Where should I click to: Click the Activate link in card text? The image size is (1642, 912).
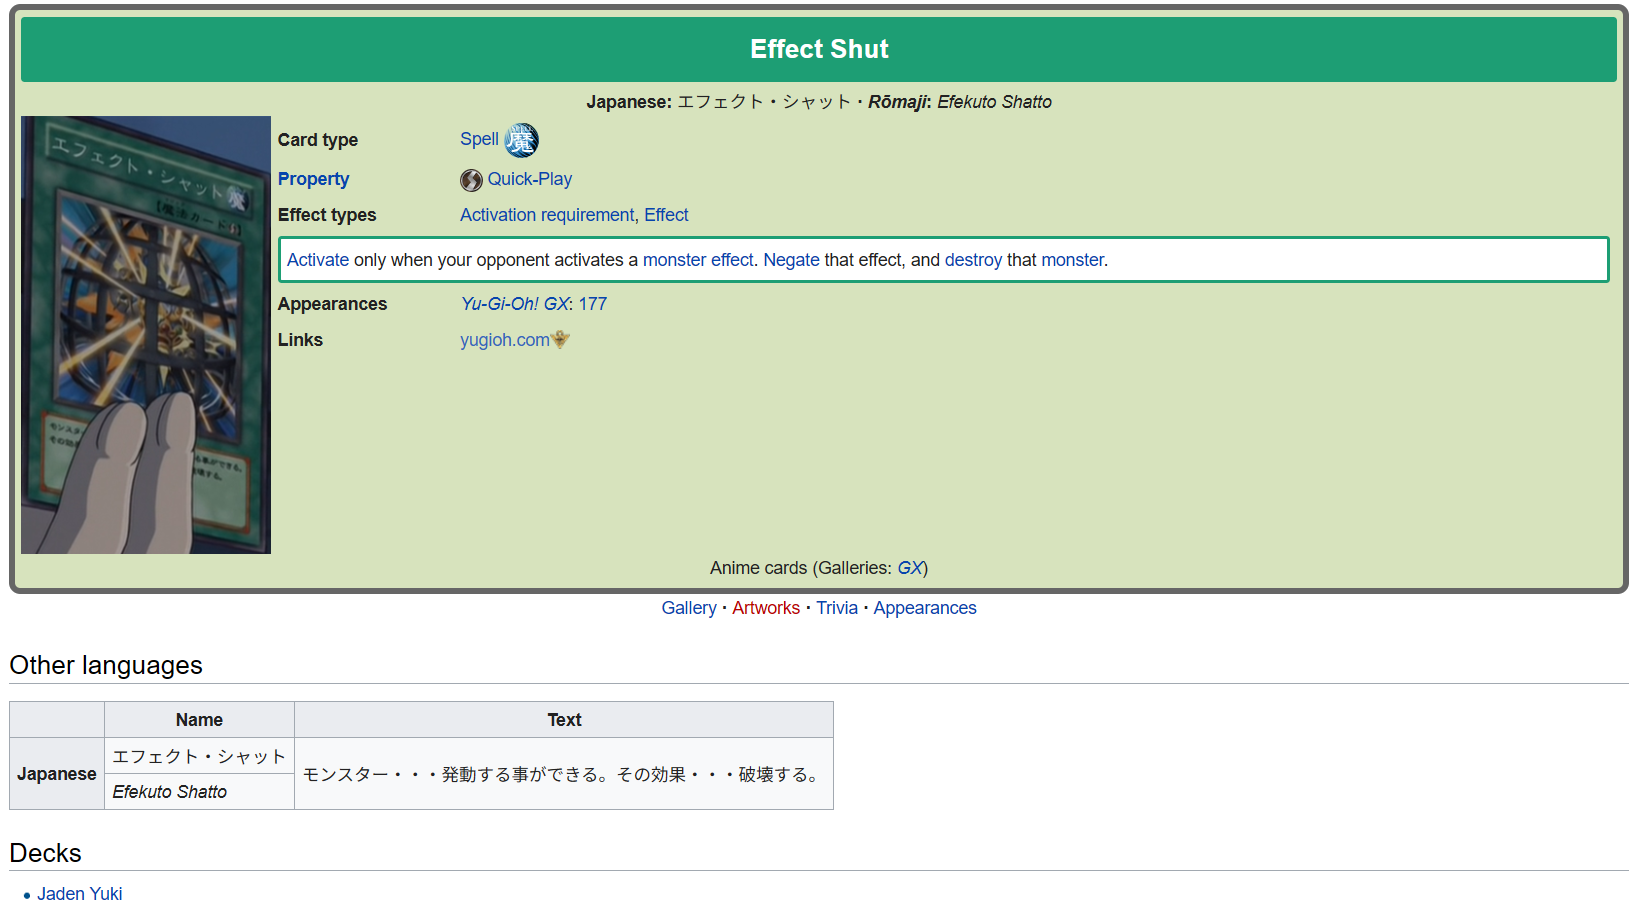pyautogui.click(x=318, y=260)
